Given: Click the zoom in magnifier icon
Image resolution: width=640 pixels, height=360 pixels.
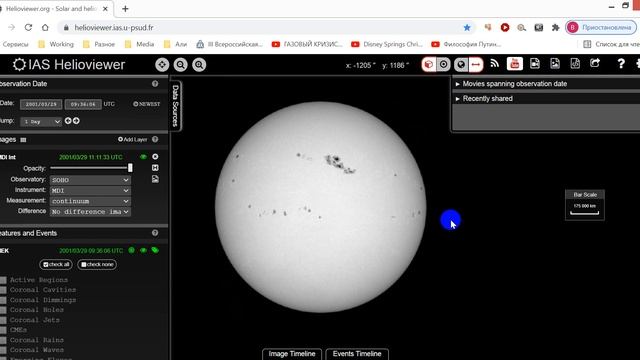Looking at the screenshot, I should pyautogui.click(x=199, y=65).
